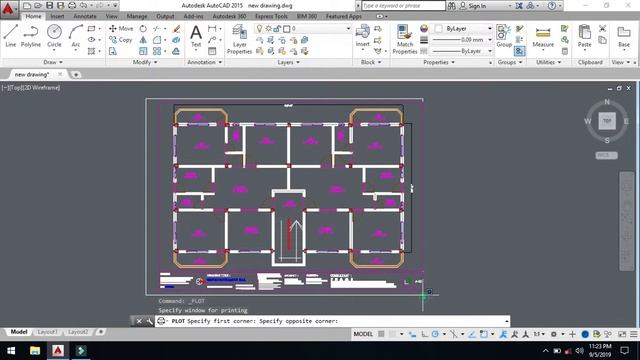Click the MODEL space button in status bar
This screenshot has height=360, width=640.
pos(363,334)
